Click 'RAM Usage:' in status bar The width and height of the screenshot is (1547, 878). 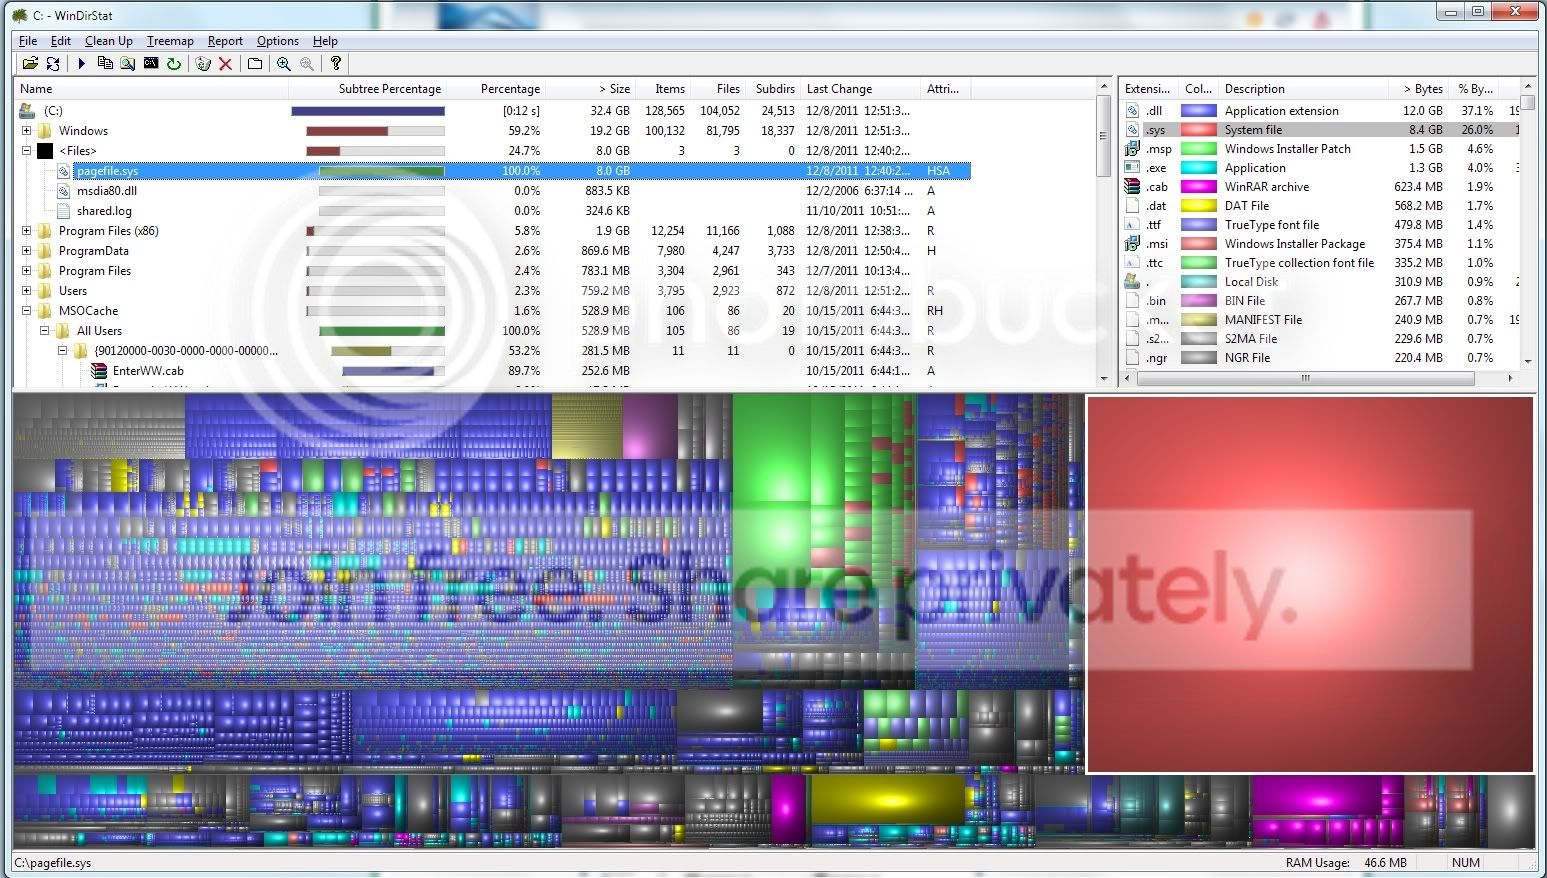1317,862
